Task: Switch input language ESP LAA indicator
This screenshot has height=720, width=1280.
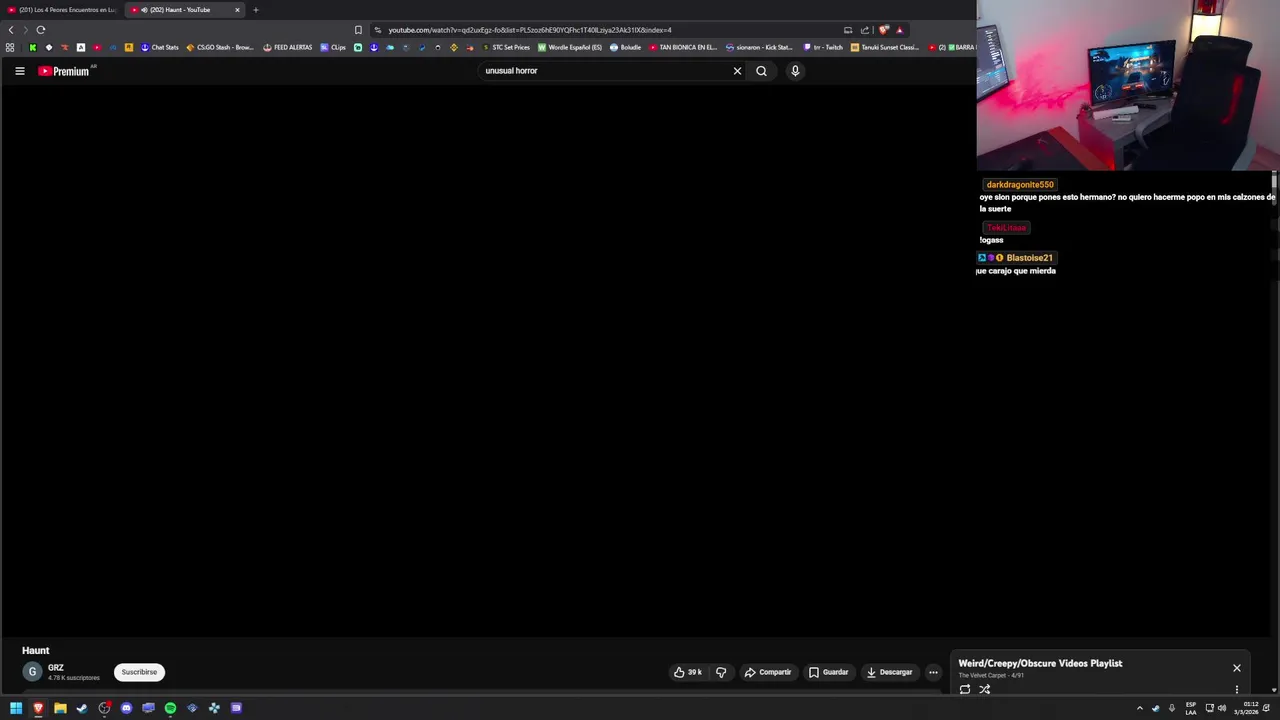Action: (1191, 708)
